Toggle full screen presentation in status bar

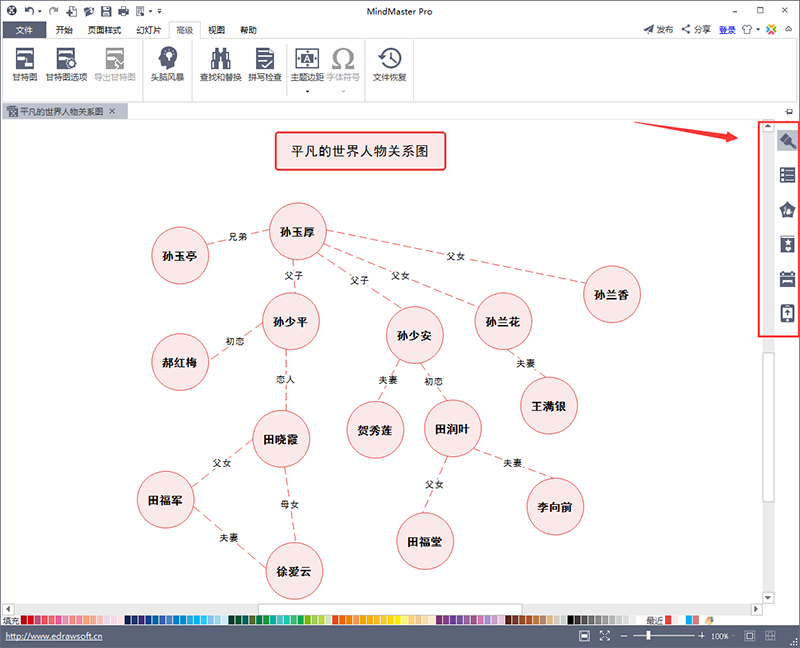(585, 636)
